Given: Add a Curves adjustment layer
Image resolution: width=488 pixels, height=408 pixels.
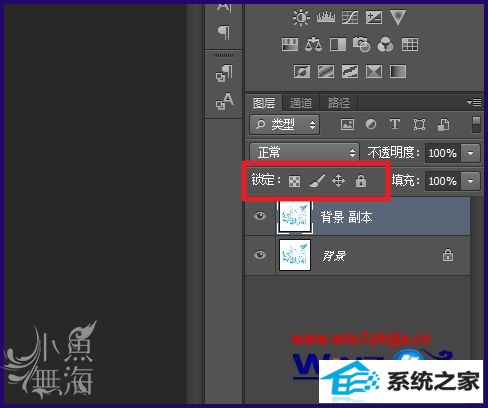Looking at the screenshot, I should pyautogui.click(x=350, y=17).
